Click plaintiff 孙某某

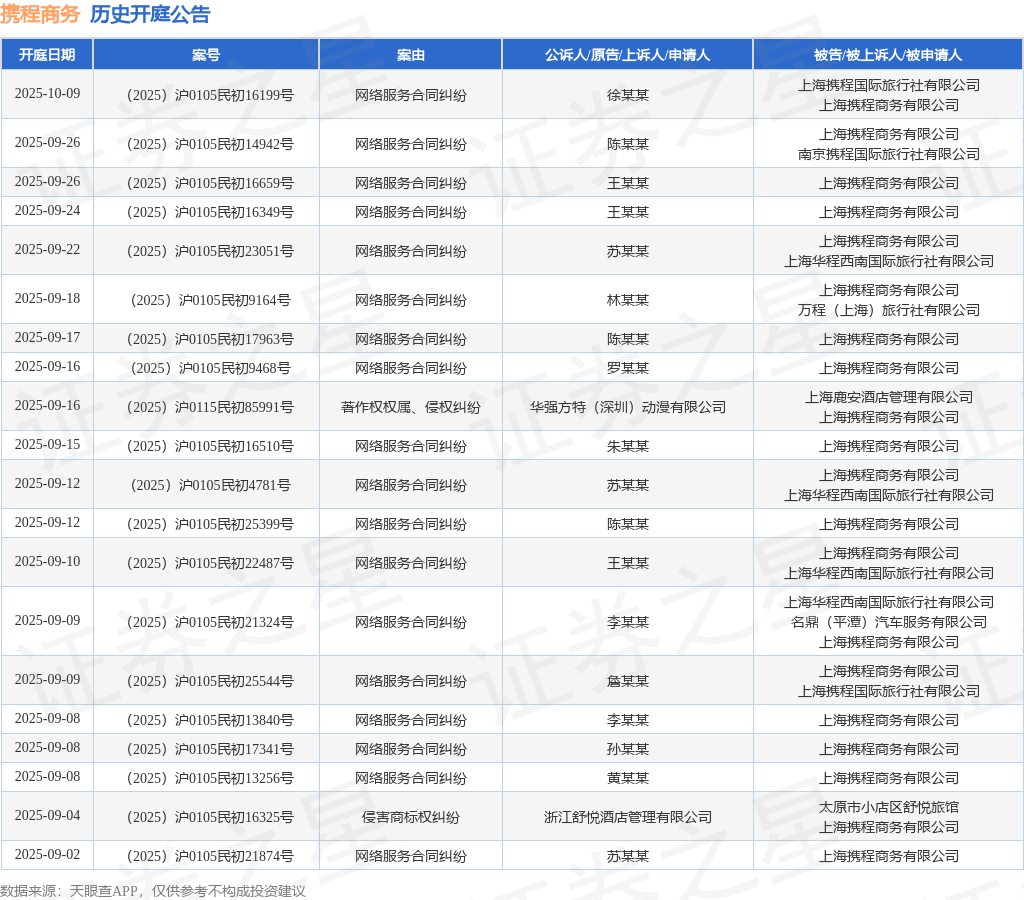coord(628,750)
